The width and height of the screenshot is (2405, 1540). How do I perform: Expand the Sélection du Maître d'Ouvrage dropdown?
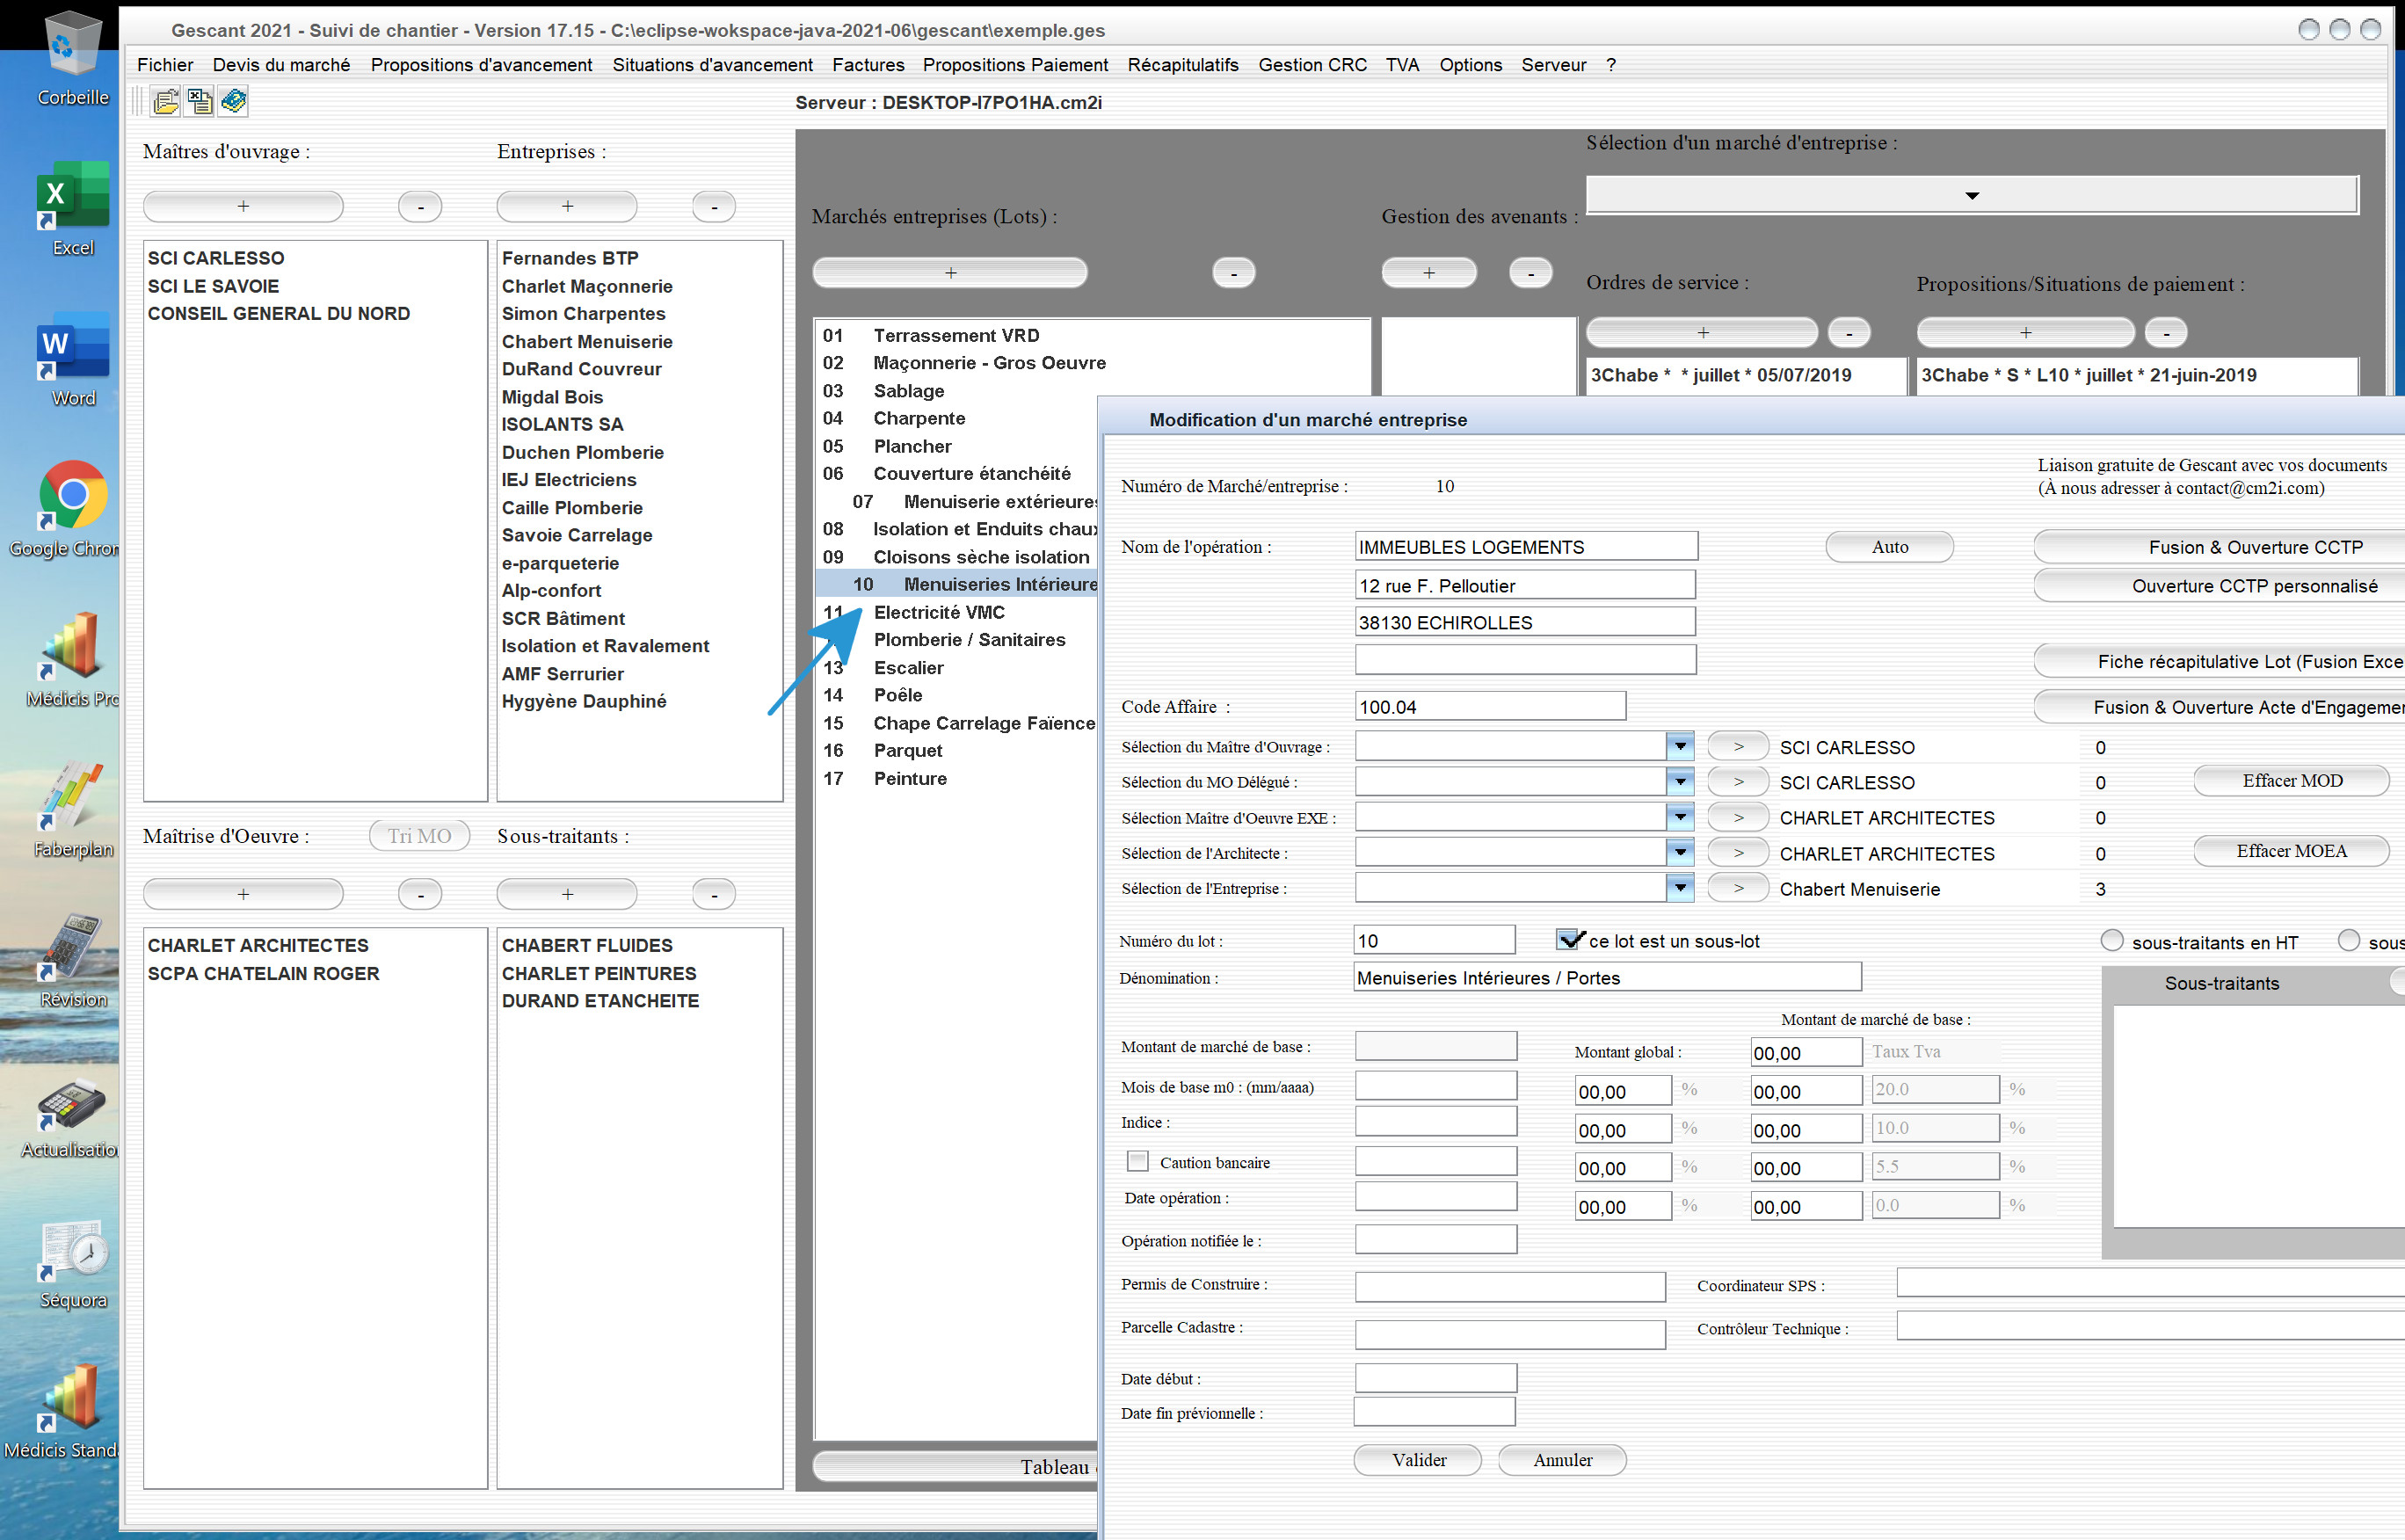pos(1680,746)
